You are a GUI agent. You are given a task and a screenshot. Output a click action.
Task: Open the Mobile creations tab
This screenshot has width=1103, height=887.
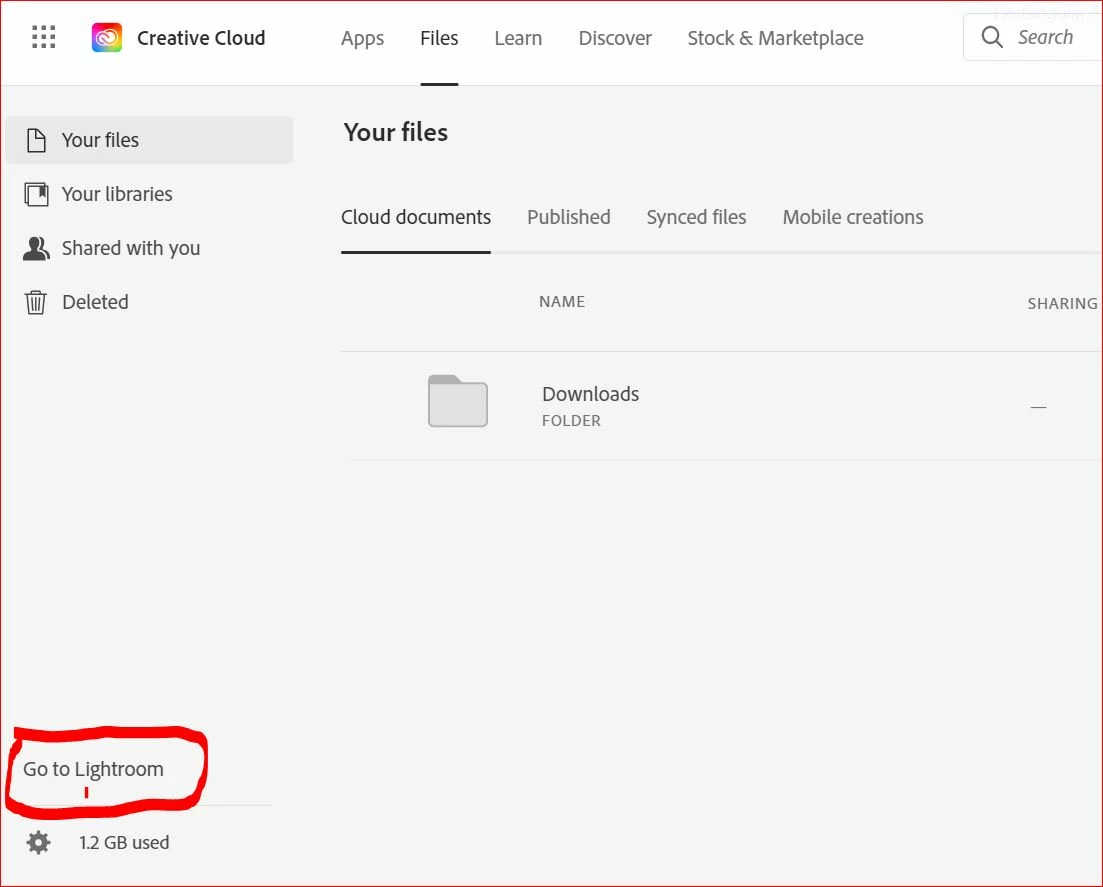tap(853, 217)
